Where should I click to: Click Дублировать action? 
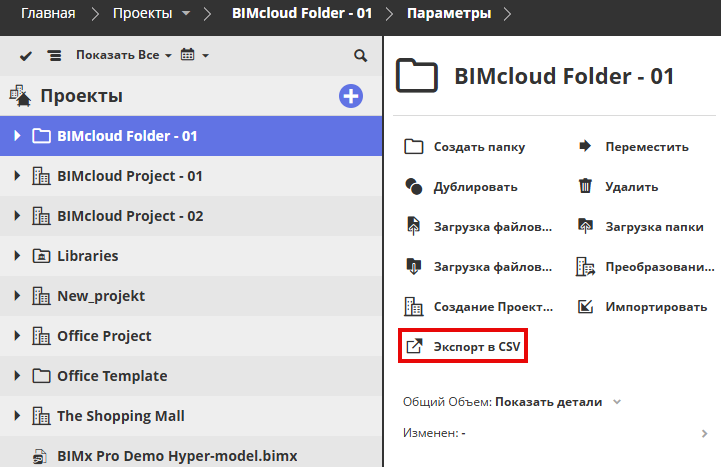(x=461, y=187)
